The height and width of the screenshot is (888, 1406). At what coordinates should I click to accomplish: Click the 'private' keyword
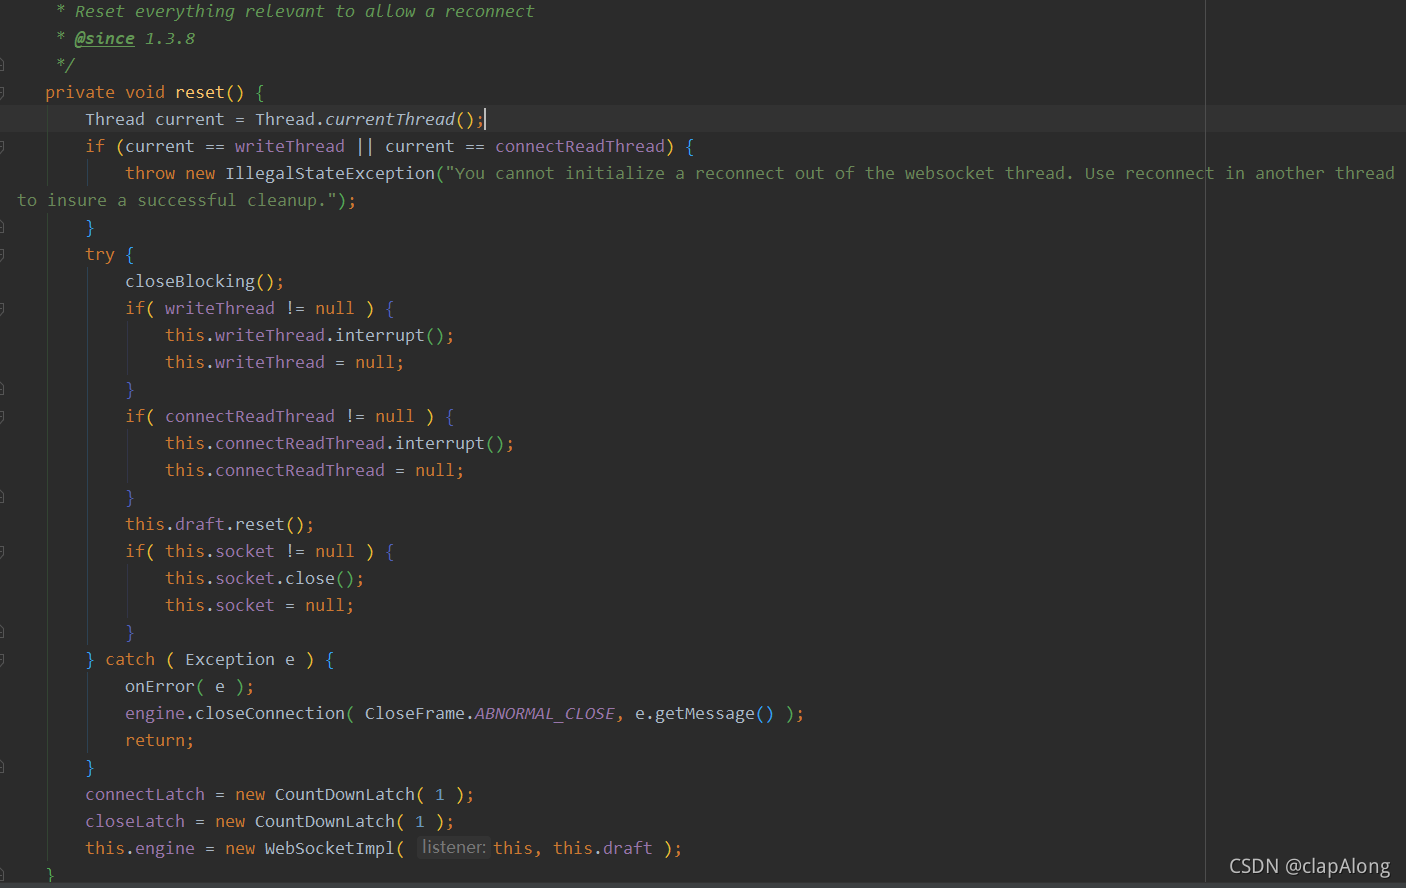coord(80,92)
